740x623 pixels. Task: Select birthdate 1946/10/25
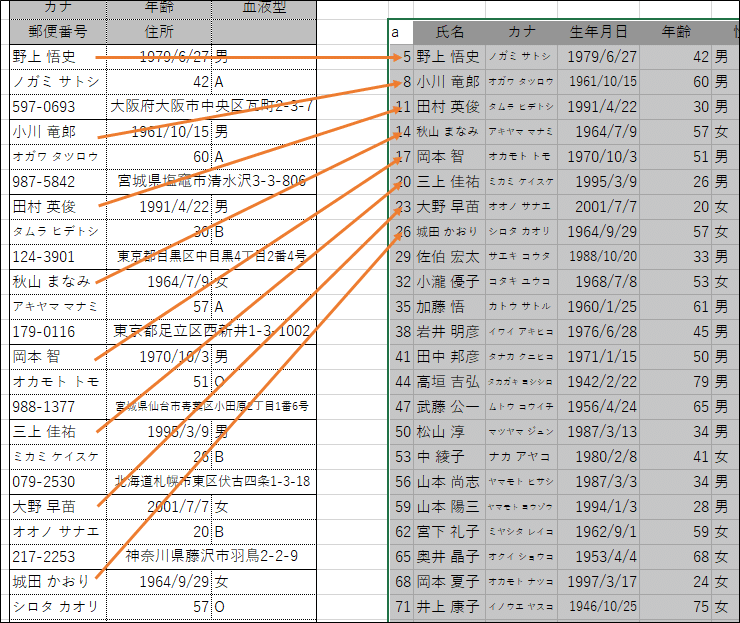[598, 607]
